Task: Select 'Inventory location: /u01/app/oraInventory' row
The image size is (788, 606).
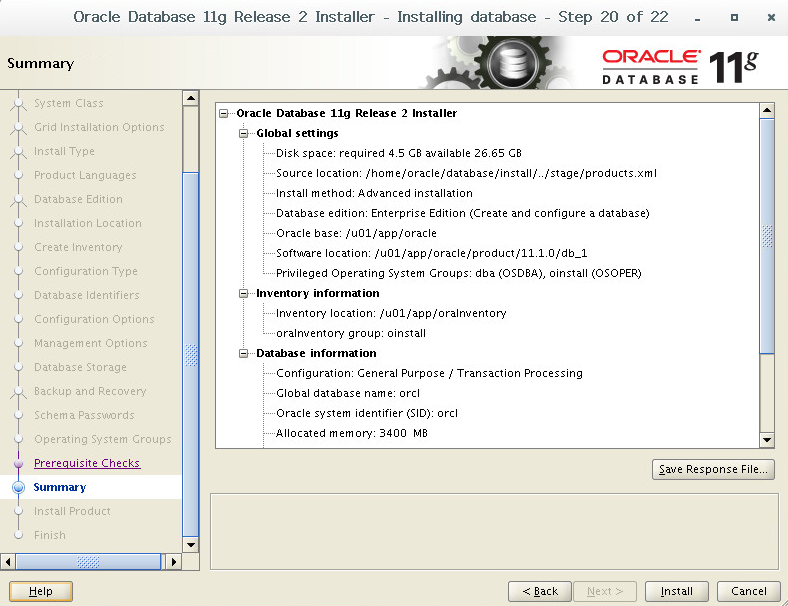Action: coord(391,314)
